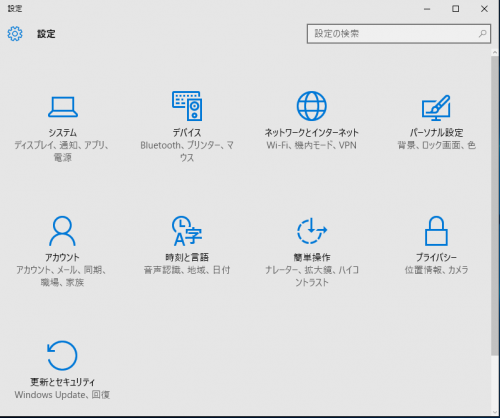Click the Wi-Fi、機内モード、VPN description
This screenshot has width=500, height=418.
pos(312,145)
